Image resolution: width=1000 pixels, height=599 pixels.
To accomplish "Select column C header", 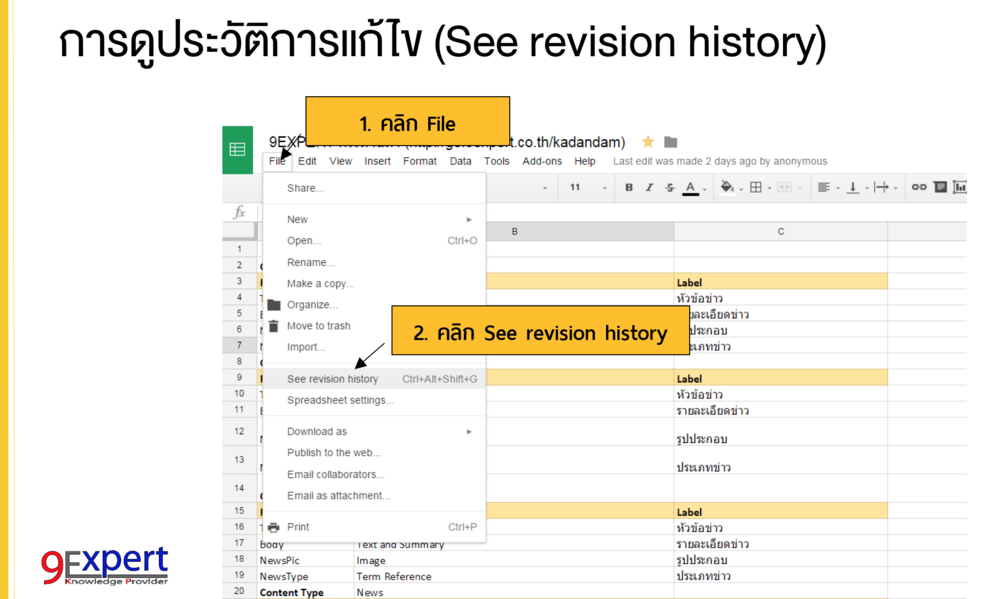I will pyautogui.click(x=783, y=230).
